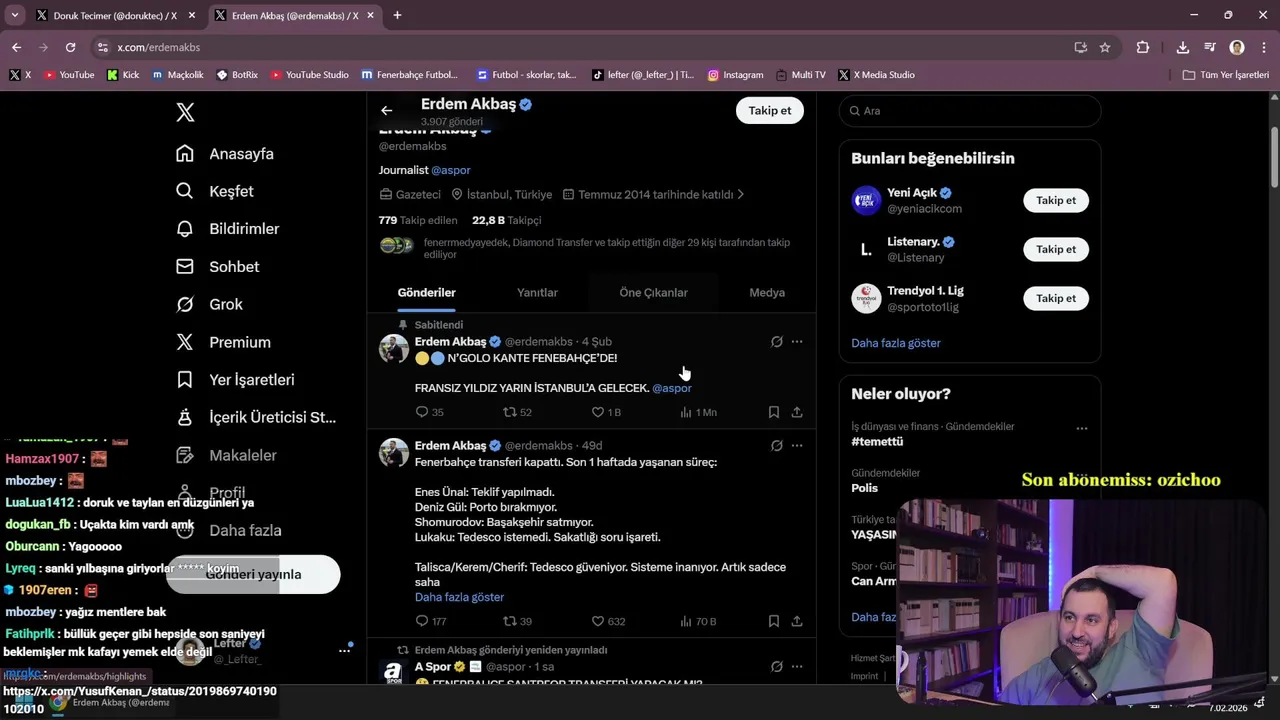This screenshot has height=720, width=1280.
Task: Switch to the Öne Çıkanlar tab
Action: (654, 293)
